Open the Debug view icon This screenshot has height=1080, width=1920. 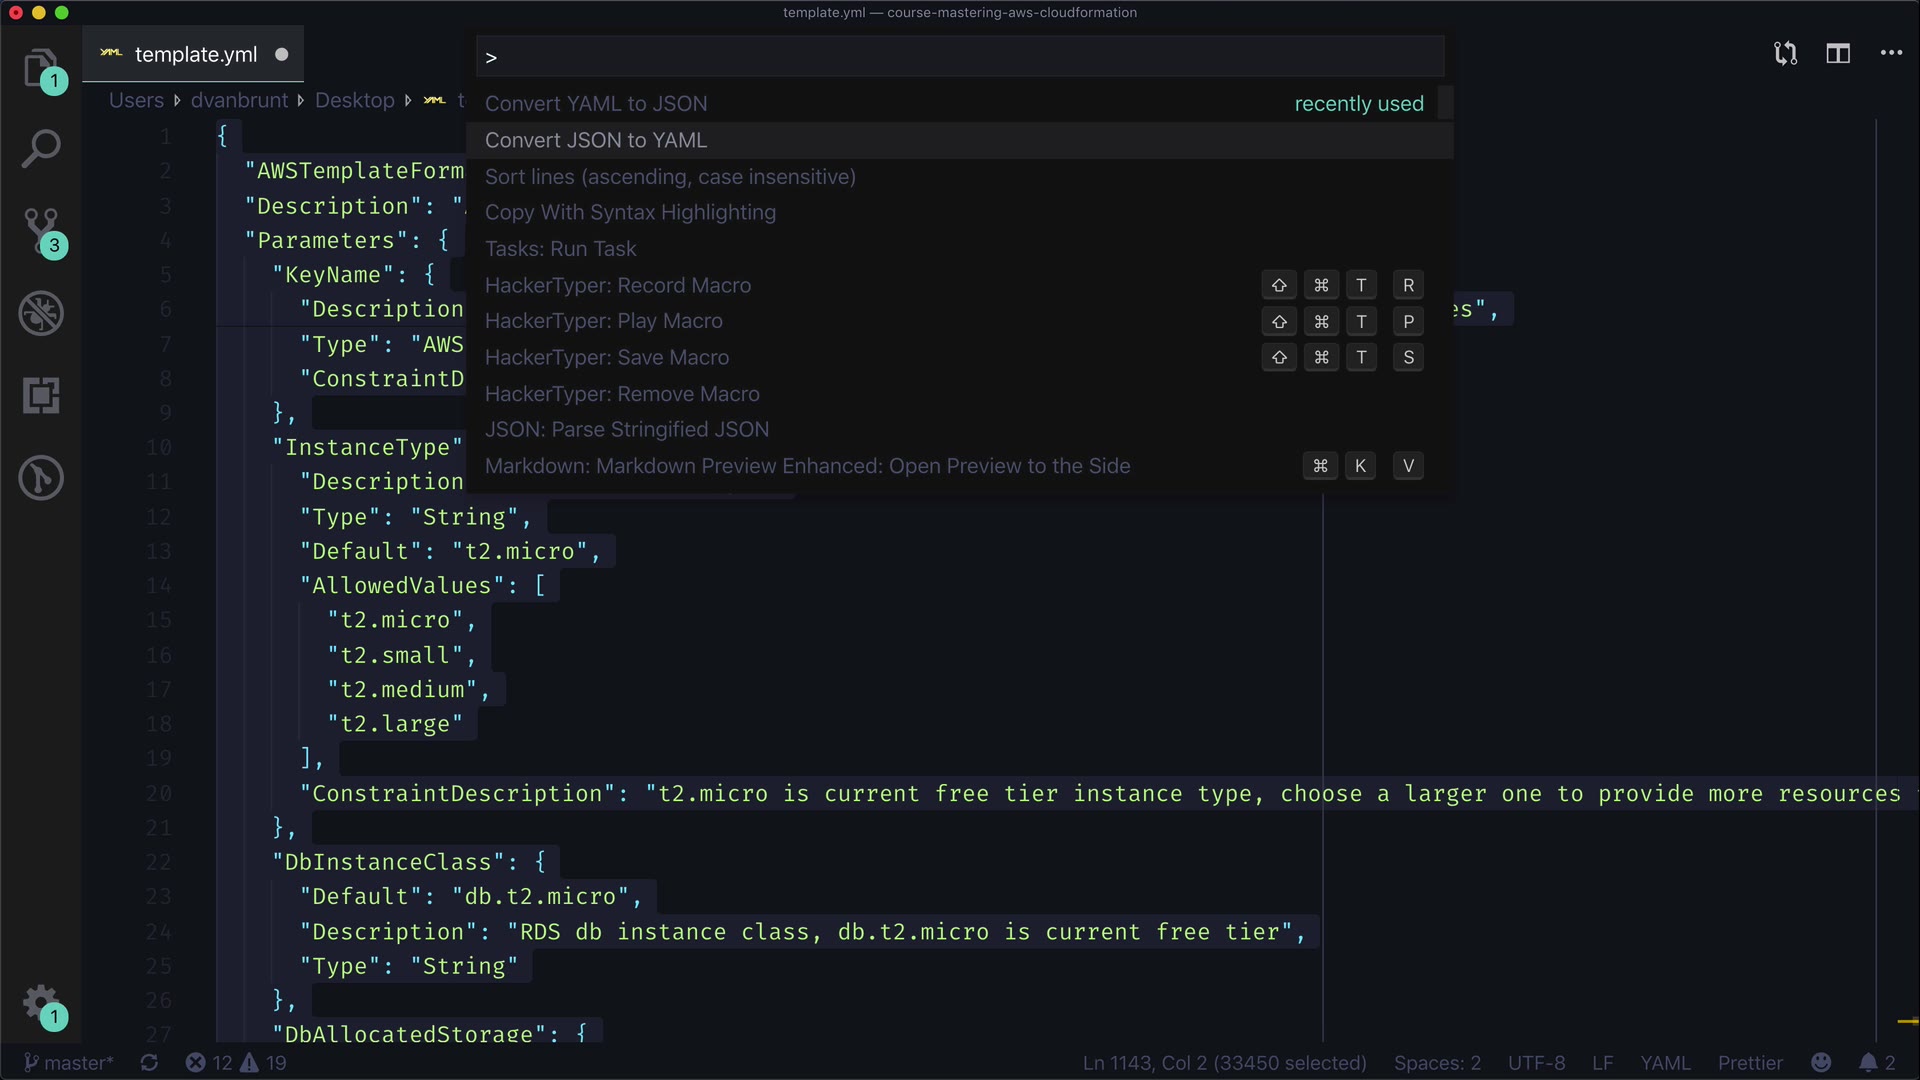pos(41,314)
